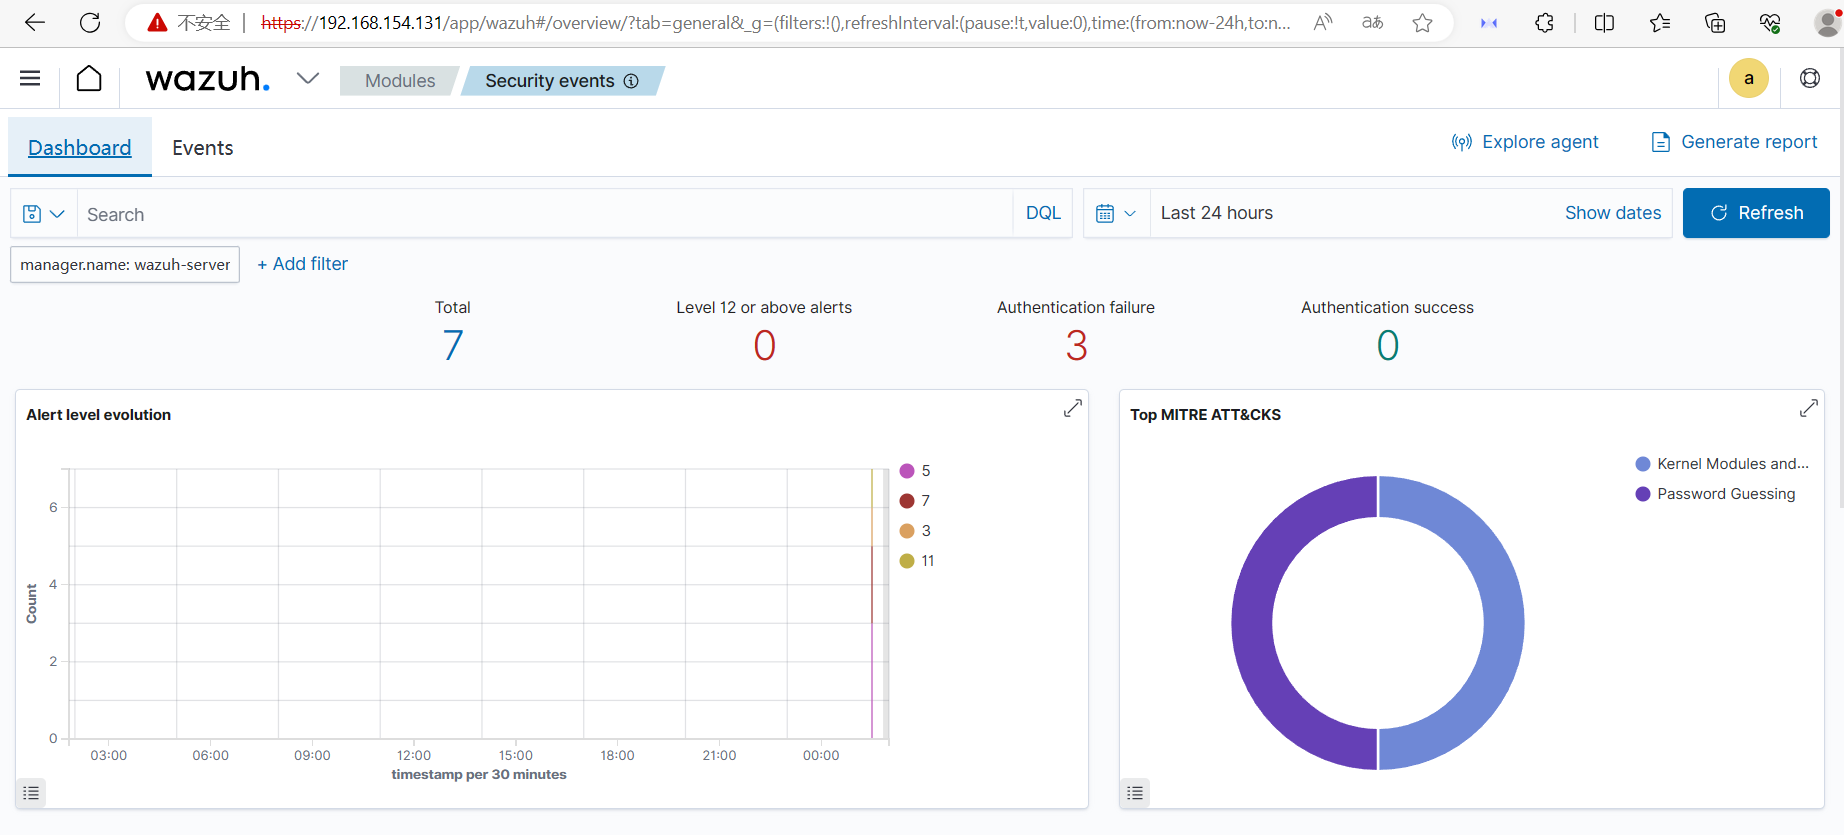This screenshot has height=835, width=1844.
Task: Reload the browser page
Action: (90, 22)
